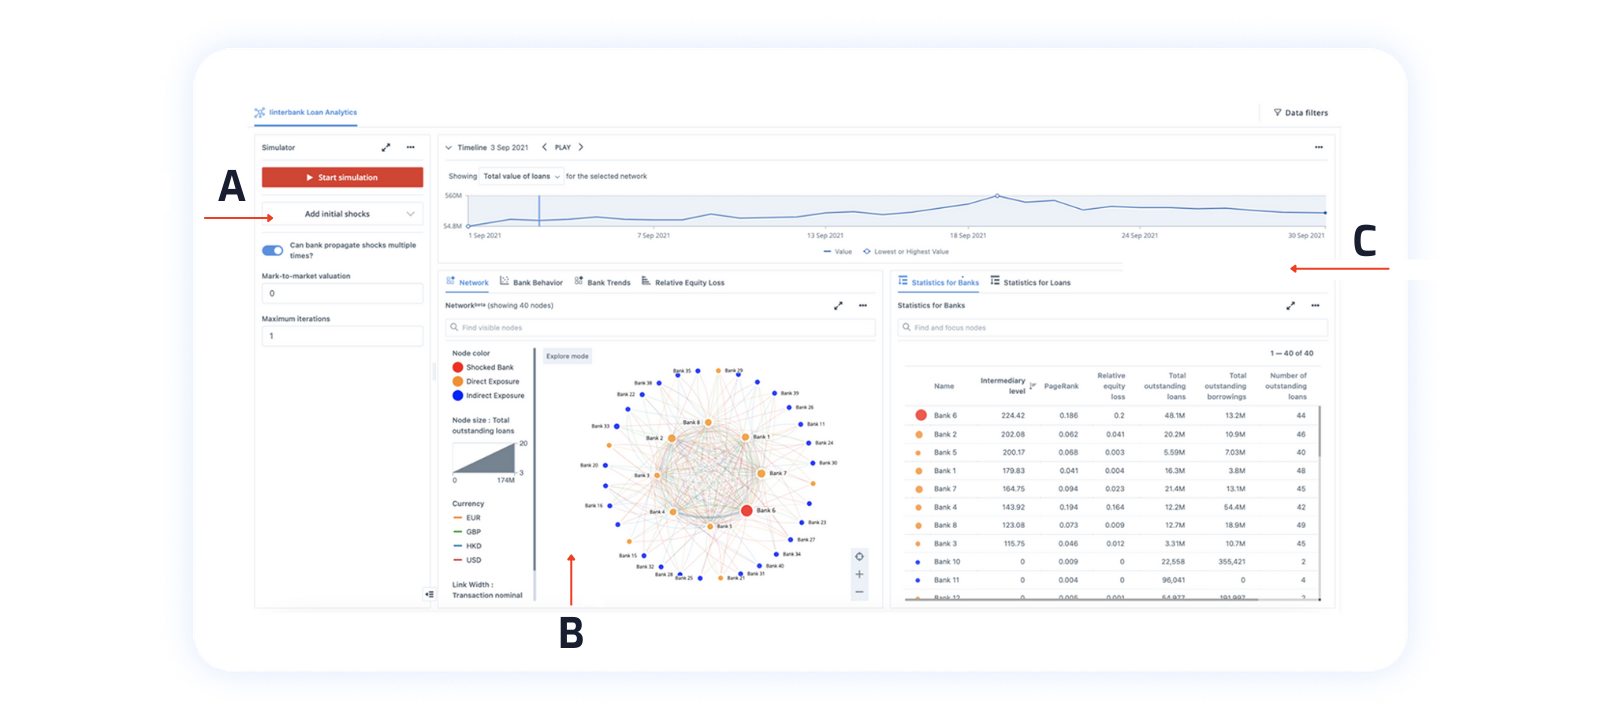1600x720 pixels.
Task: Click the timeline PLAY button
Action: point(563,147)
